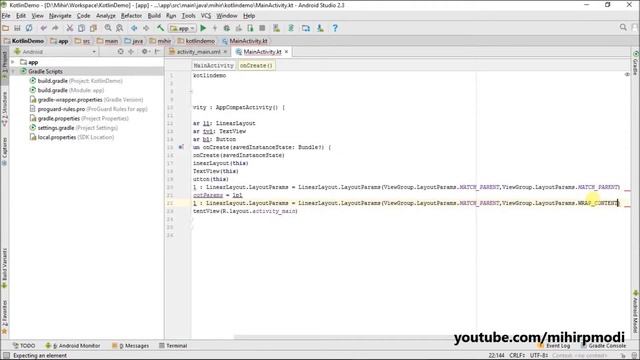640x360 pixels.
Task: Open the File menu
Action: click(6, 16)
